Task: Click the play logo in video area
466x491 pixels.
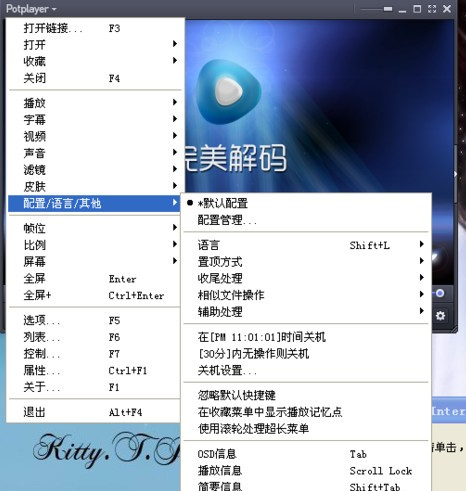Action: tap(228, 92)
